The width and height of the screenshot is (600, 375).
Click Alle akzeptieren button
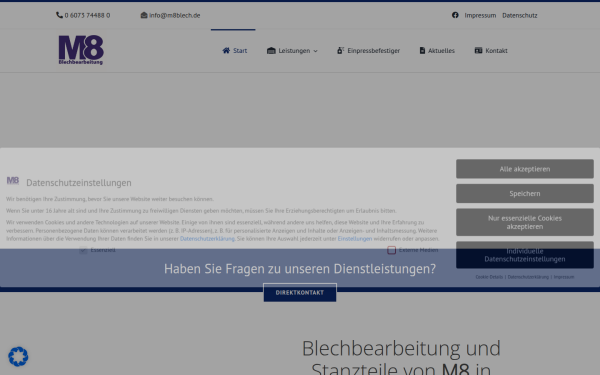(x=525, y=169)
